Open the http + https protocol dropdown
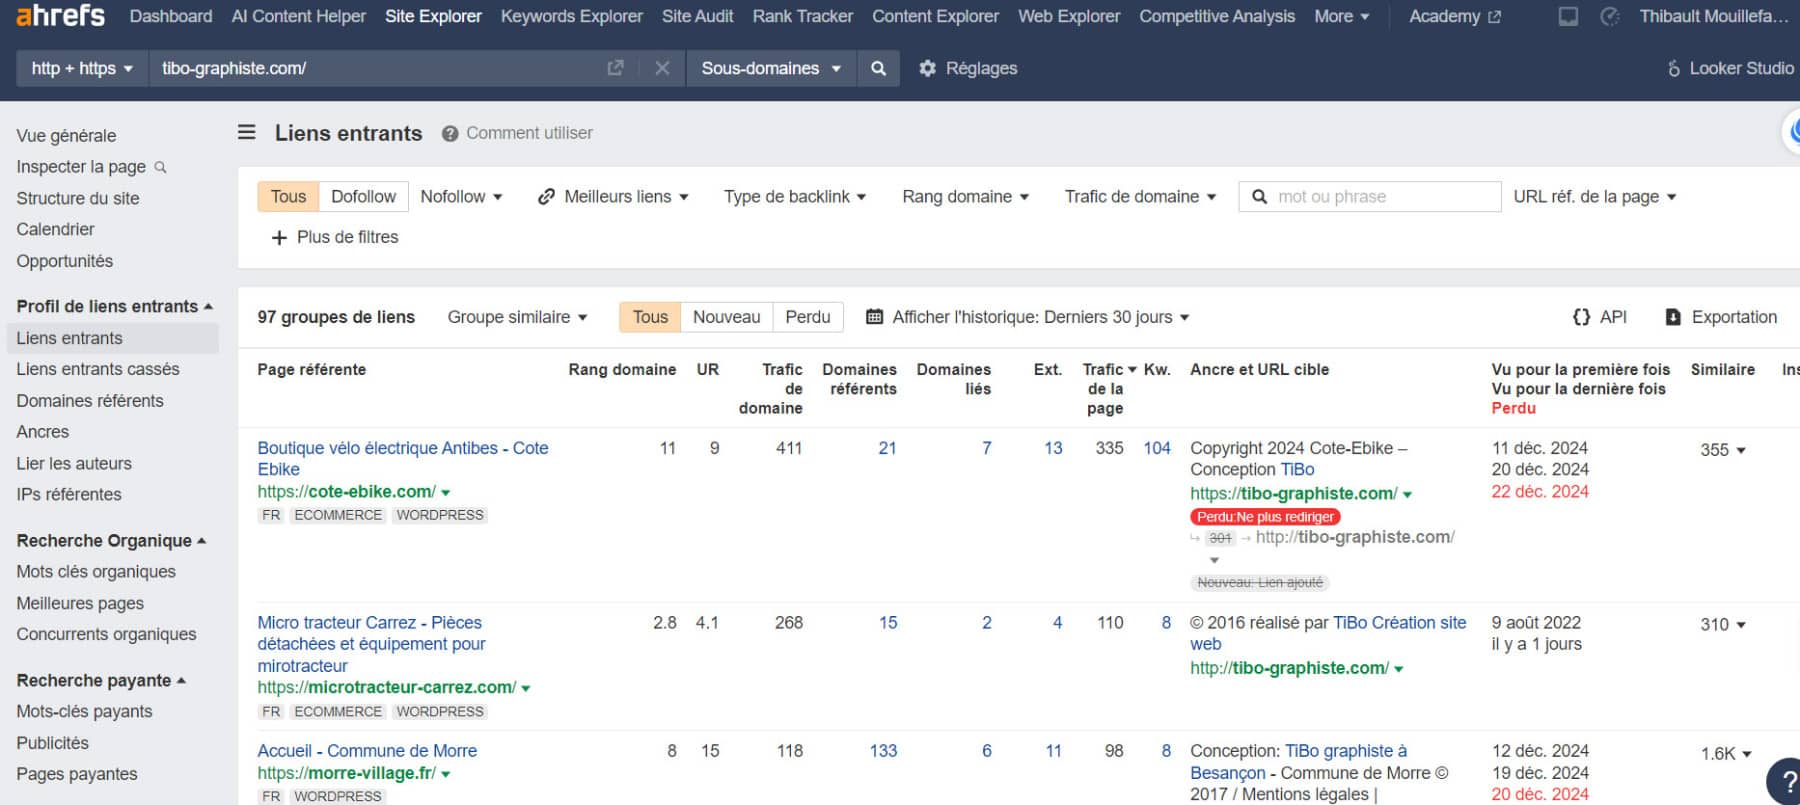1800x805 pixels. pos(82,68)
